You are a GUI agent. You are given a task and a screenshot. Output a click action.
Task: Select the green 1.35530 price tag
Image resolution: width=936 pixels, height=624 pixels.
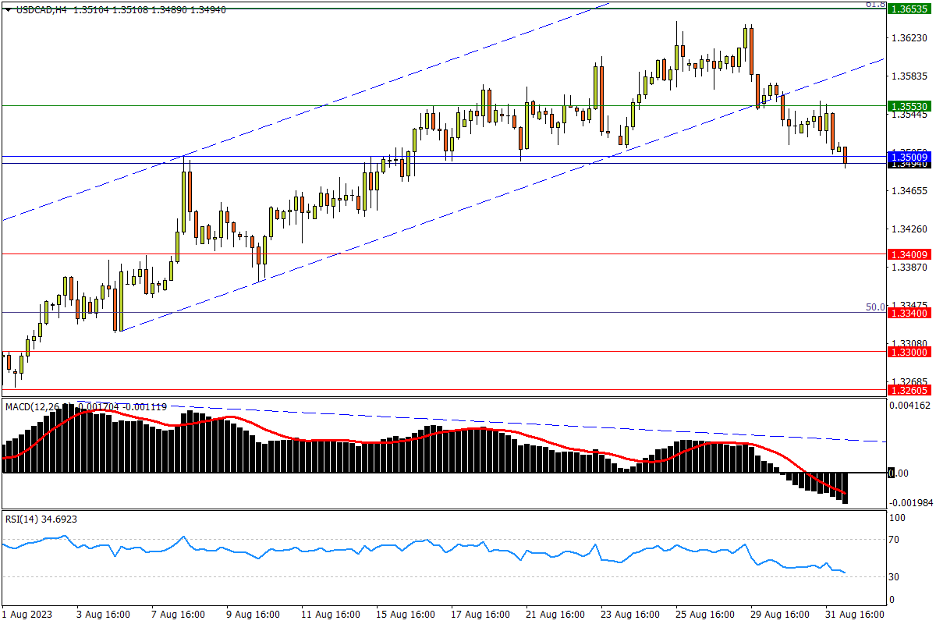tap(909, 106)
